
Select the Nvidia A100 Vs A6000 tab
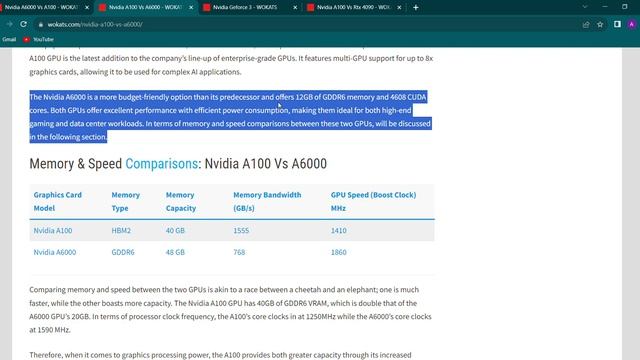[x=145, y=7]
